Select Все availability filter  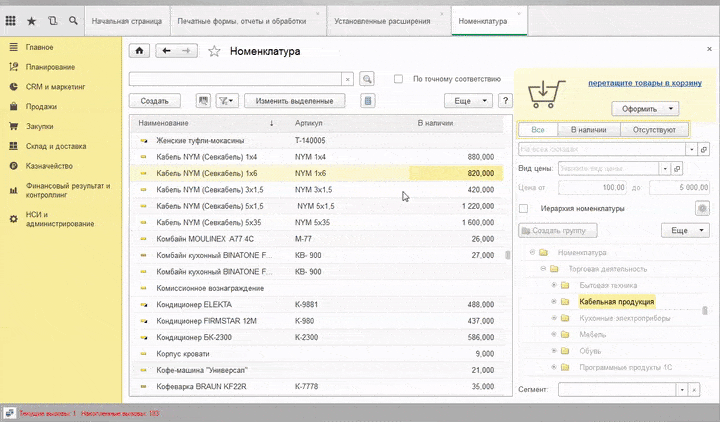coord(538,129)
